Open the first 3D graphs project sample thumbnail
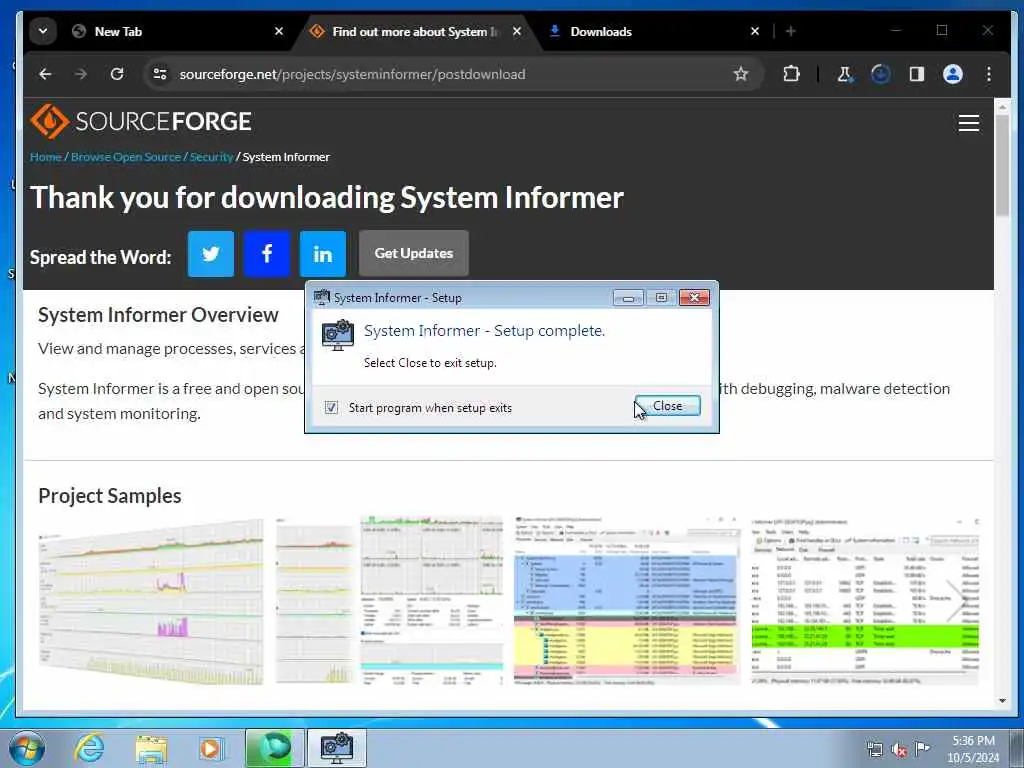This screenshot has width=1024, height=768. [151, 601]
